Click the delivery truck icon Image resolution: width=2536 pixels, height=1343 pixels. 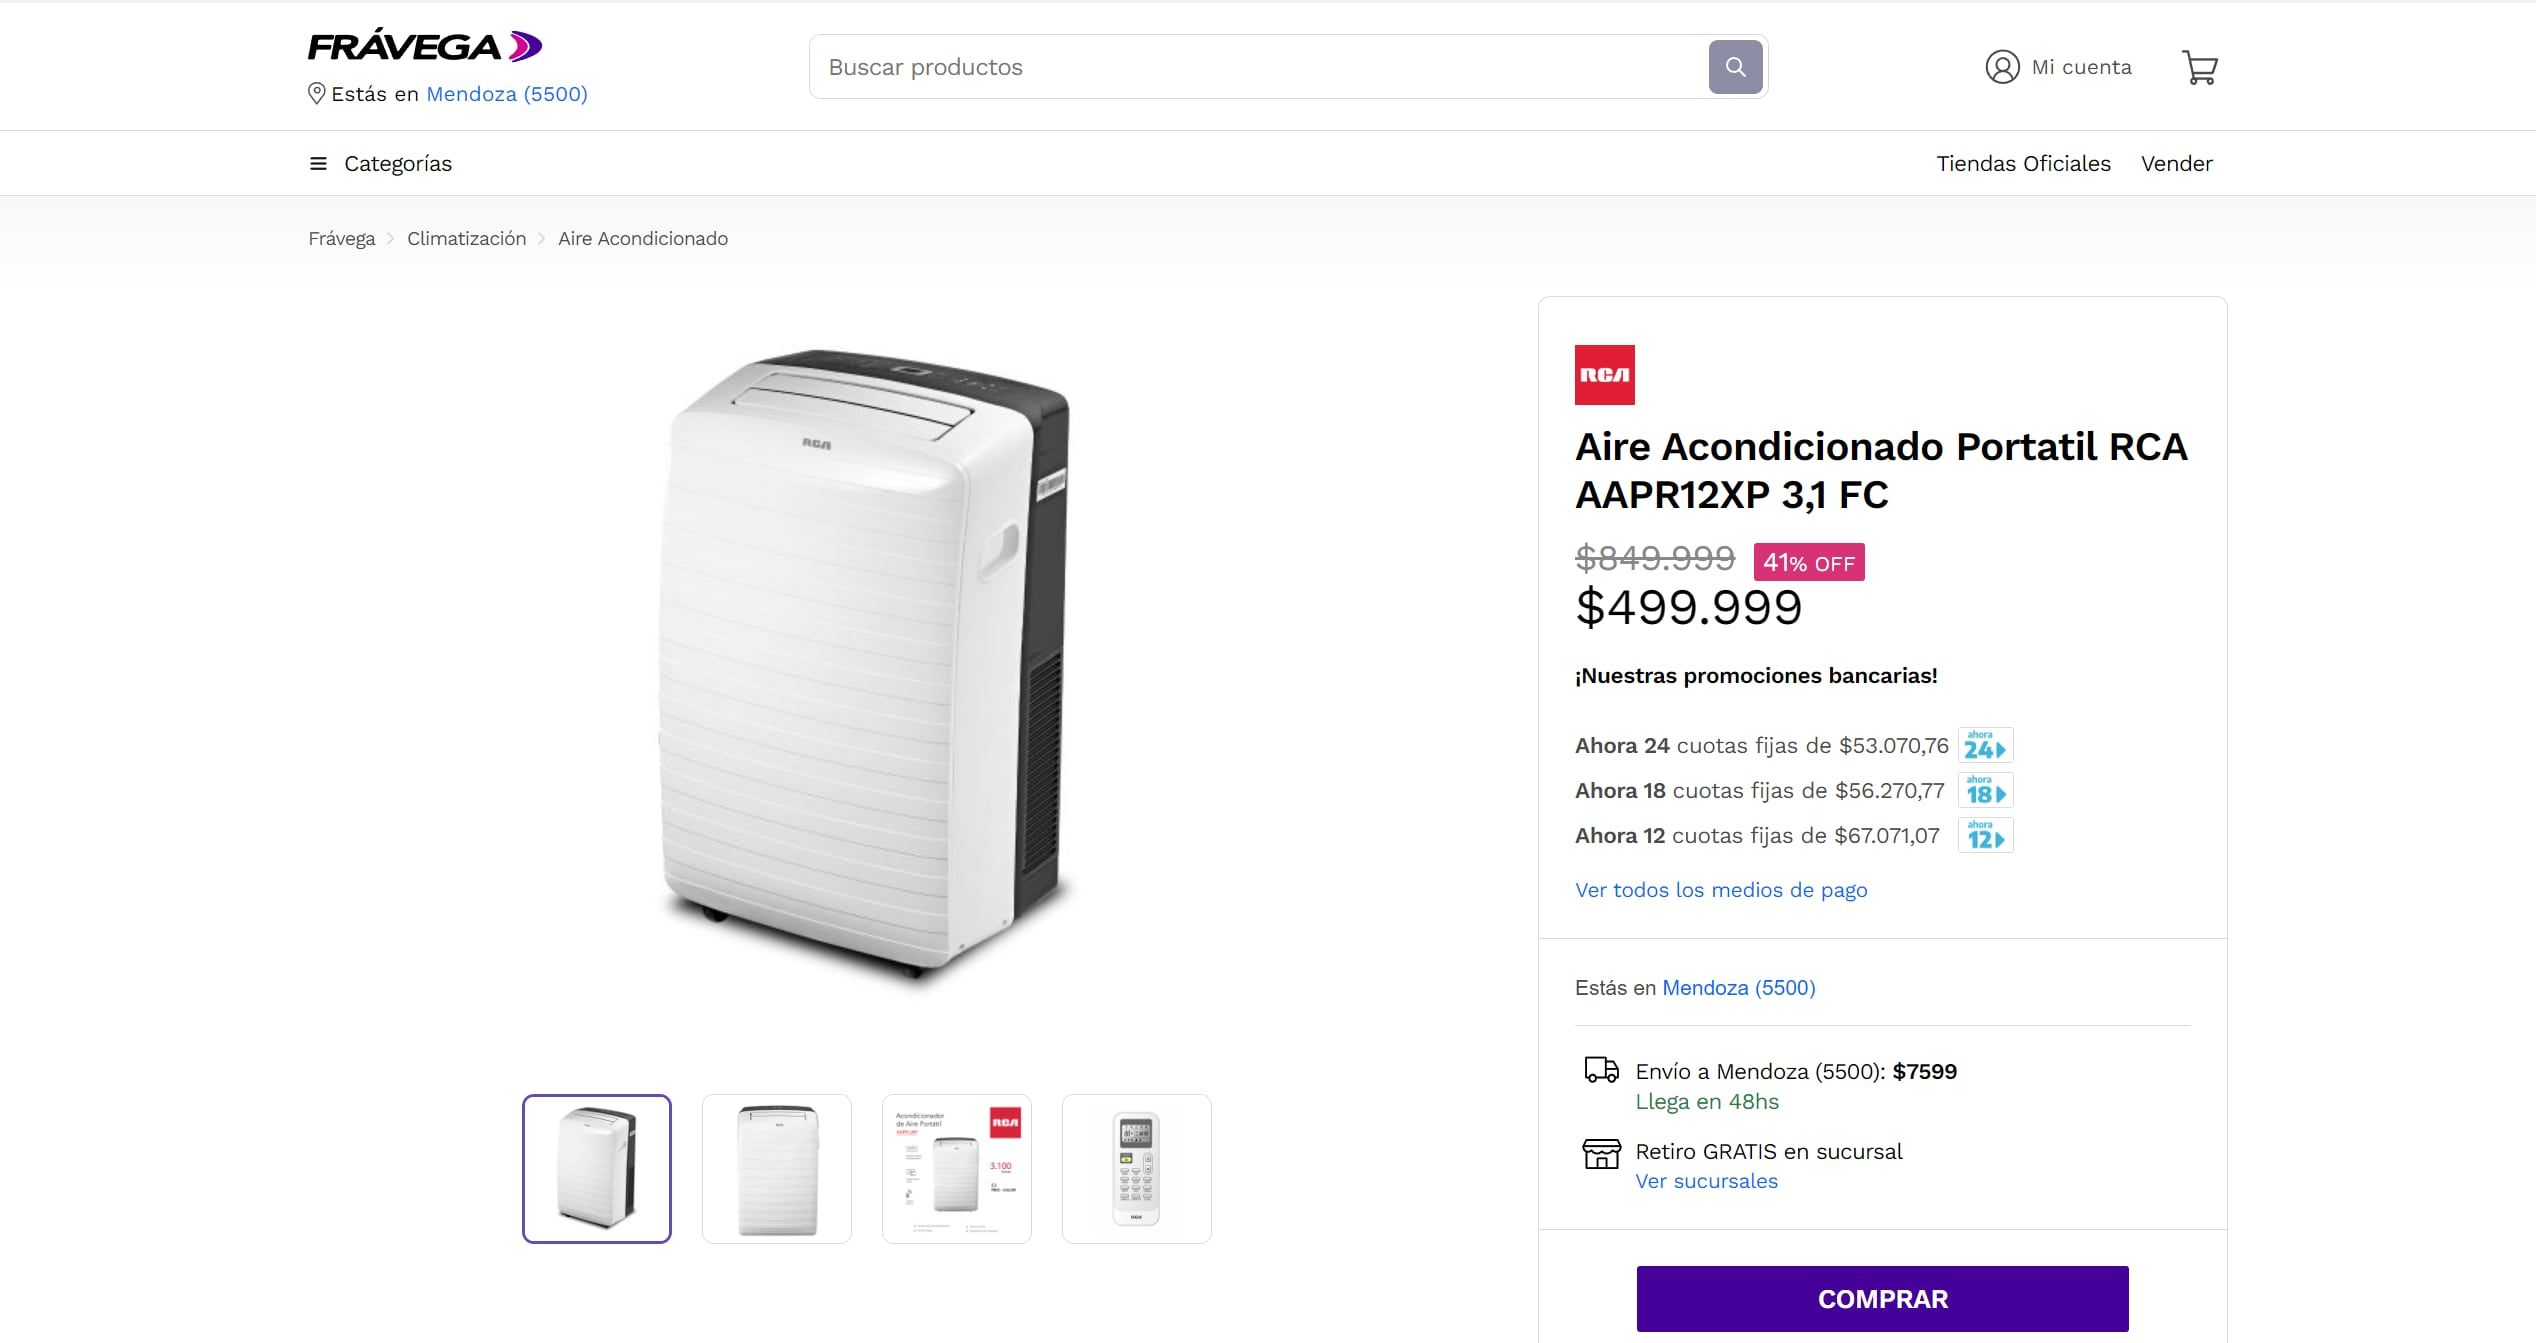coord(1601,1070)
